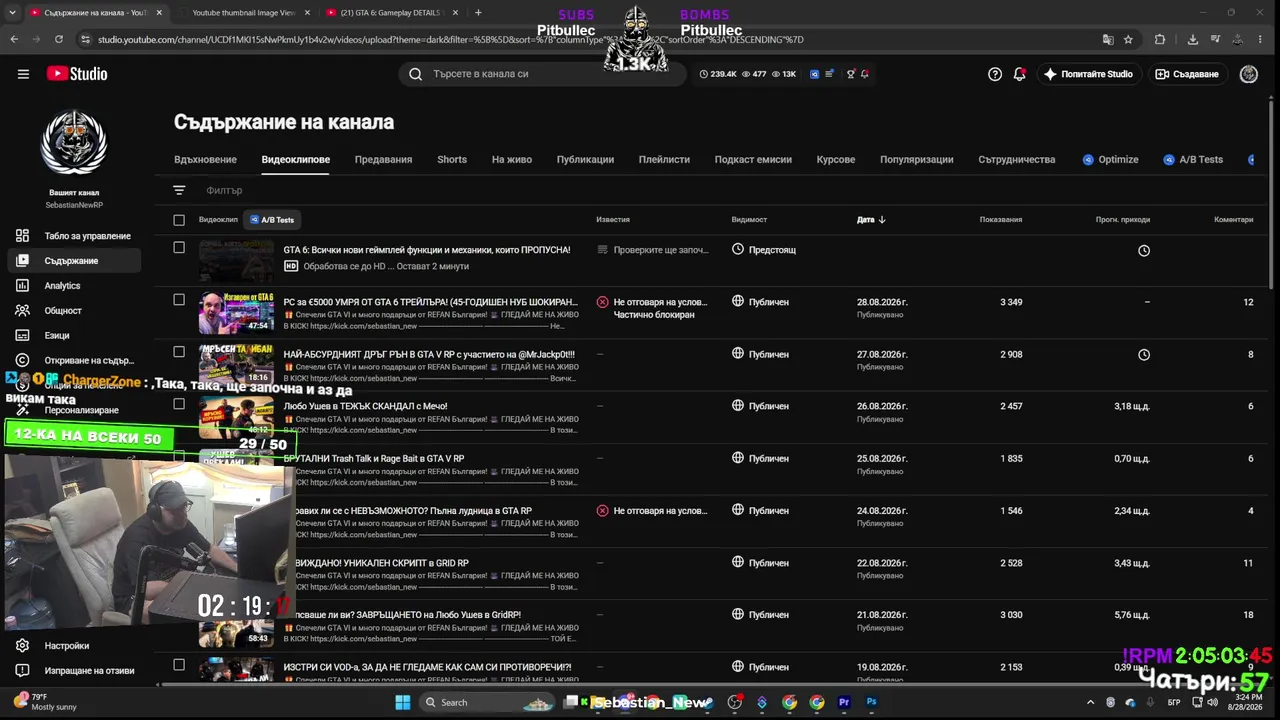Open video title PC за €5000 УМРЯ ОТ GTA 6

point(431,302)
